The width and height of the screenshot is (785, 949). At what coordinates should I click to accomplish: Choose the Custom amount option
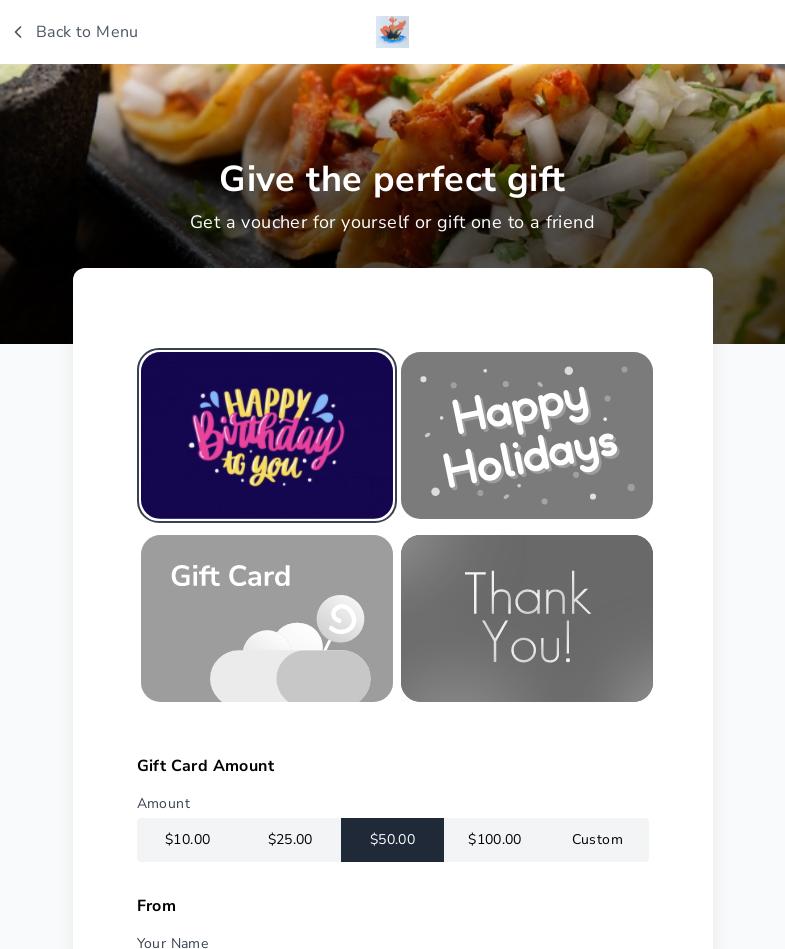coord(597,839)
